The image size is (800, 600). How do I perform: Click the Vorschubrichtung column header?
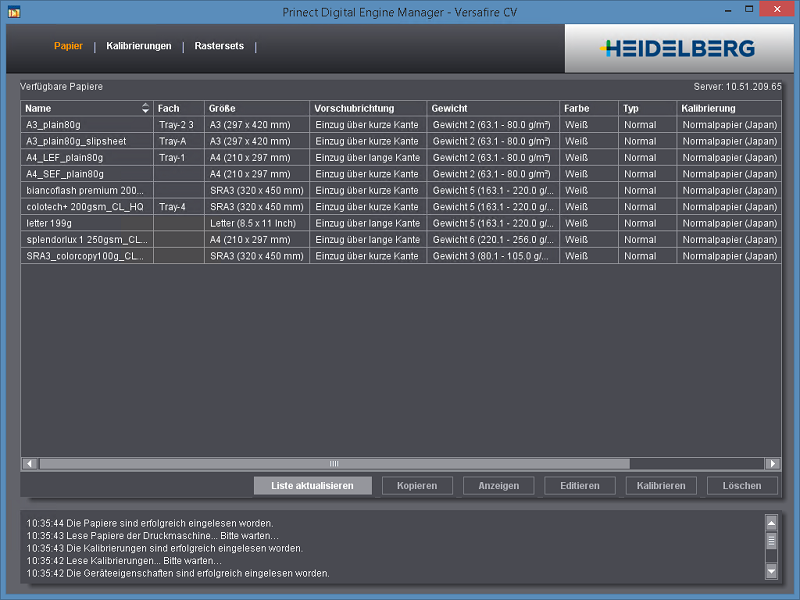click(368, 108)
